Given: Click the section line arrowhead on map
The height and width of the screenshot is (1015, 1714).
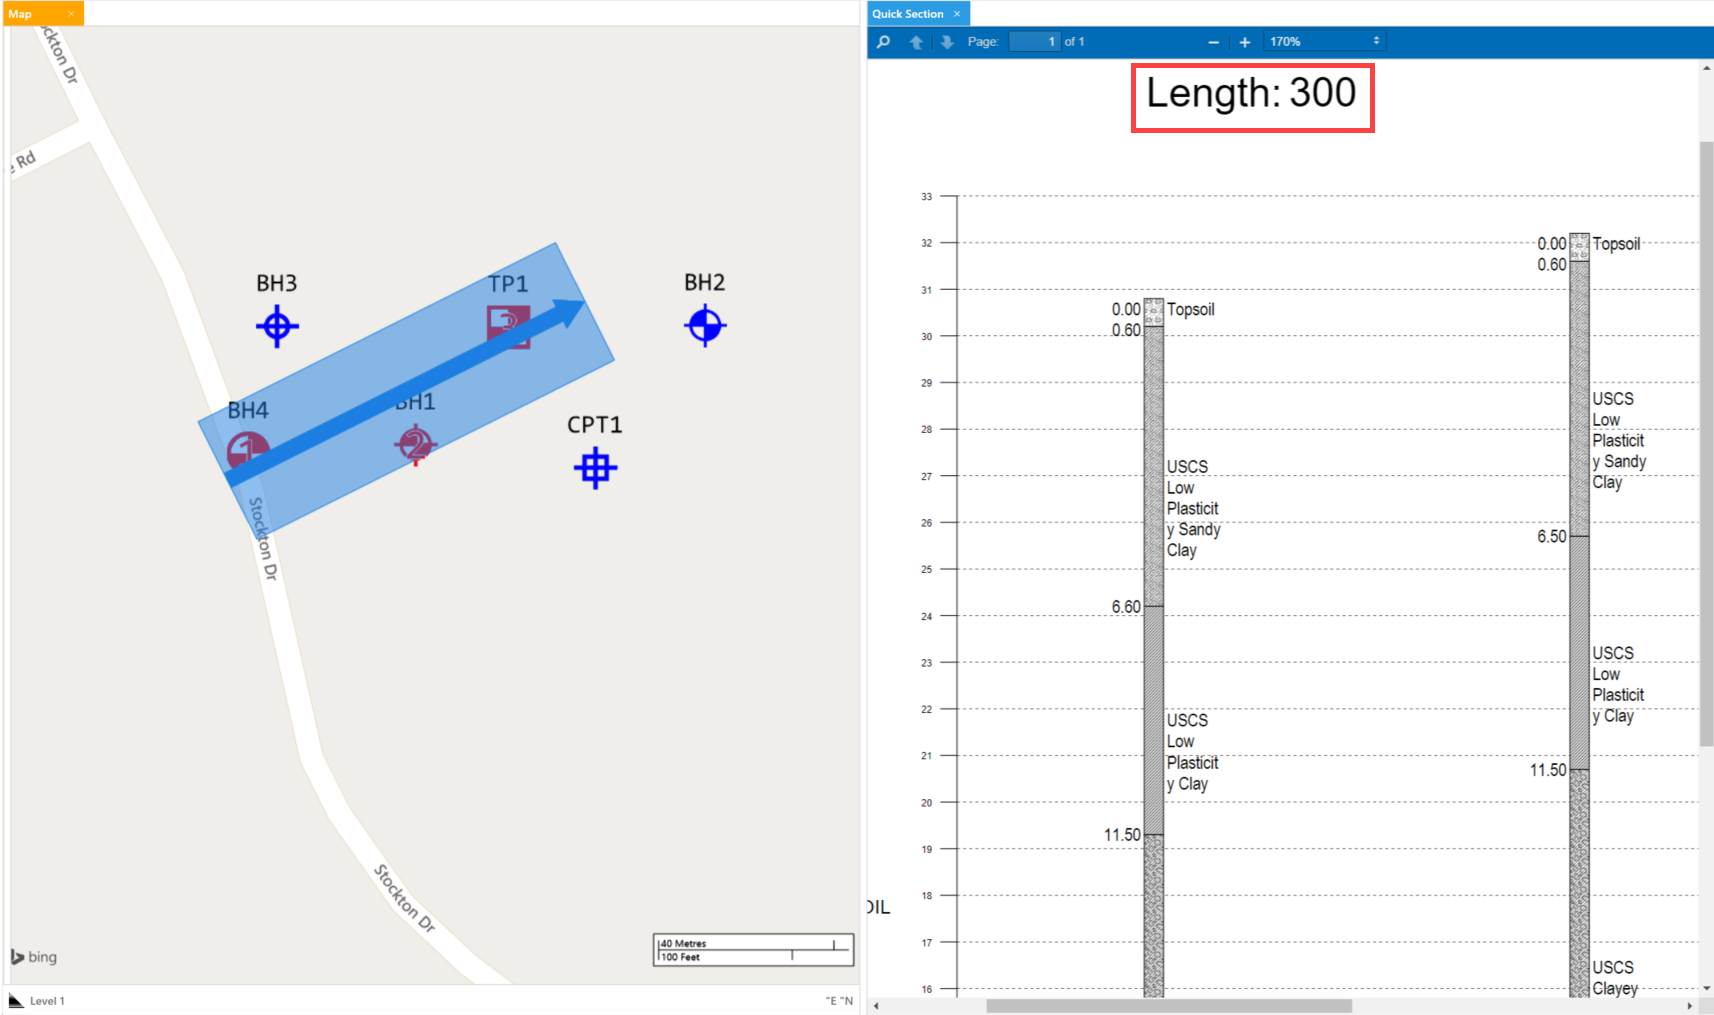Looking at the screenshot, I should point(569,313).
